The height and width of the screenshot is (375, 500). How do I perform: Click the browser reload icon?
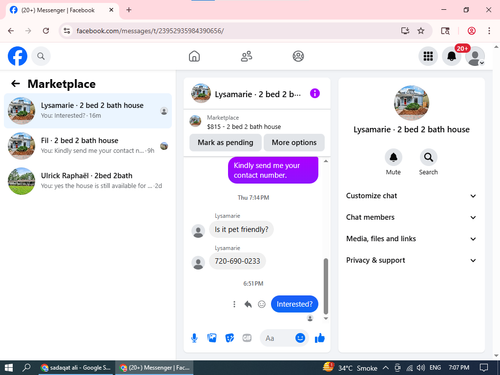click(x=46, y=31)
